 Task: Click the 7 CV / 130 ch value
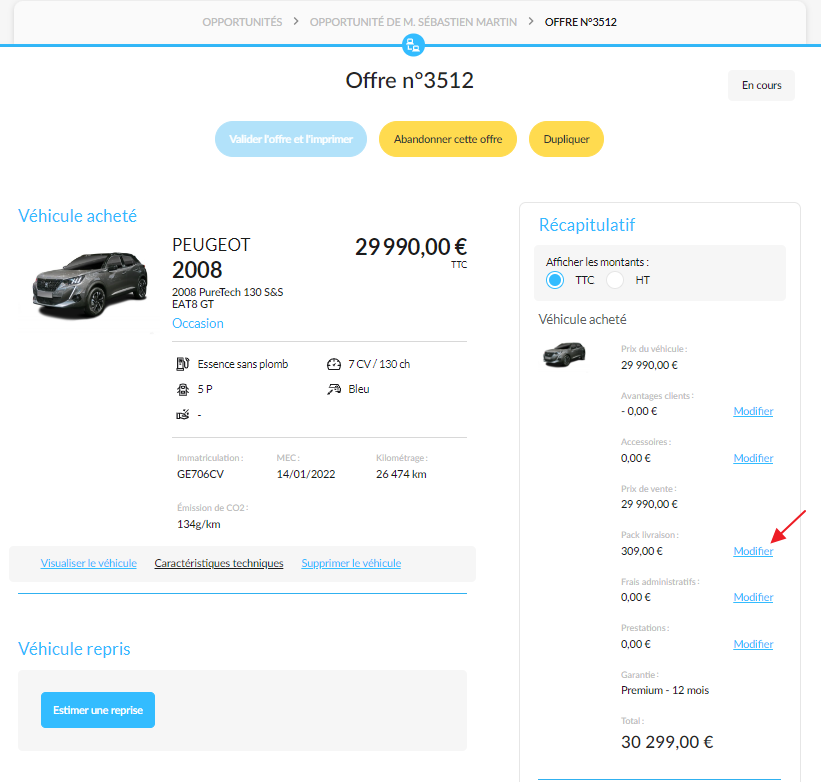[x=379, y=364]
